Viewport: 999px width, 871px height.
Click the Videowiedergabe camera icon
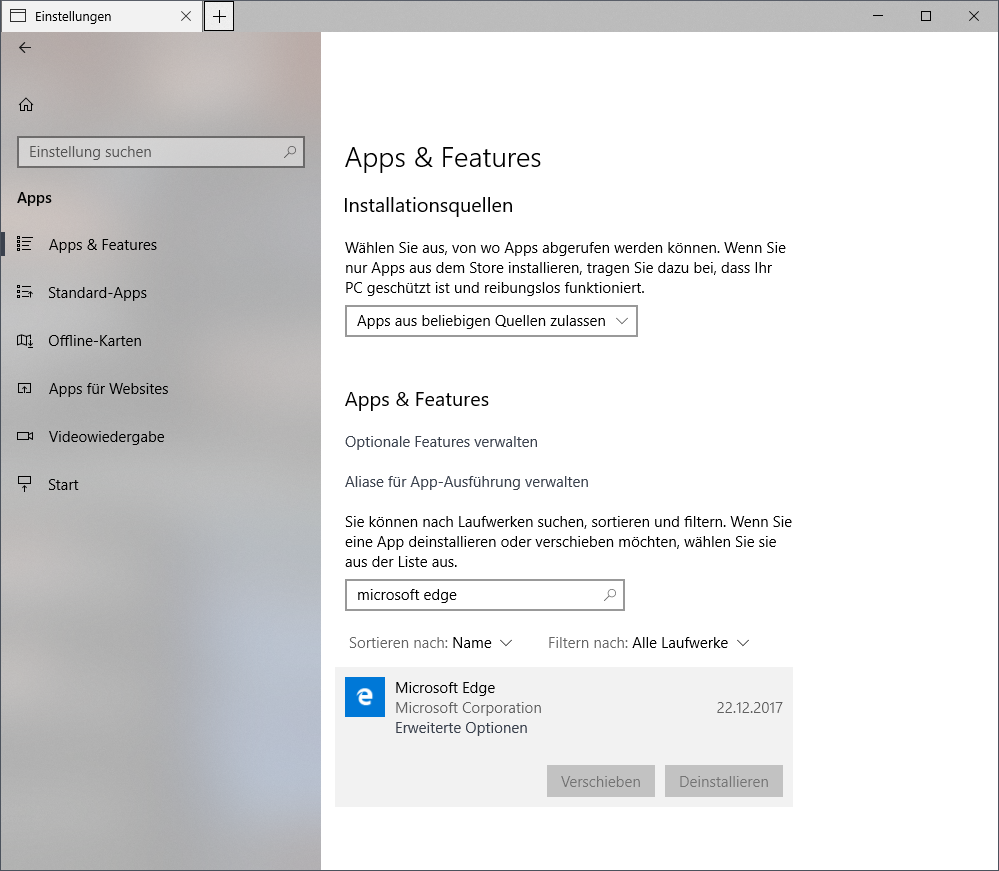[25, 436]
